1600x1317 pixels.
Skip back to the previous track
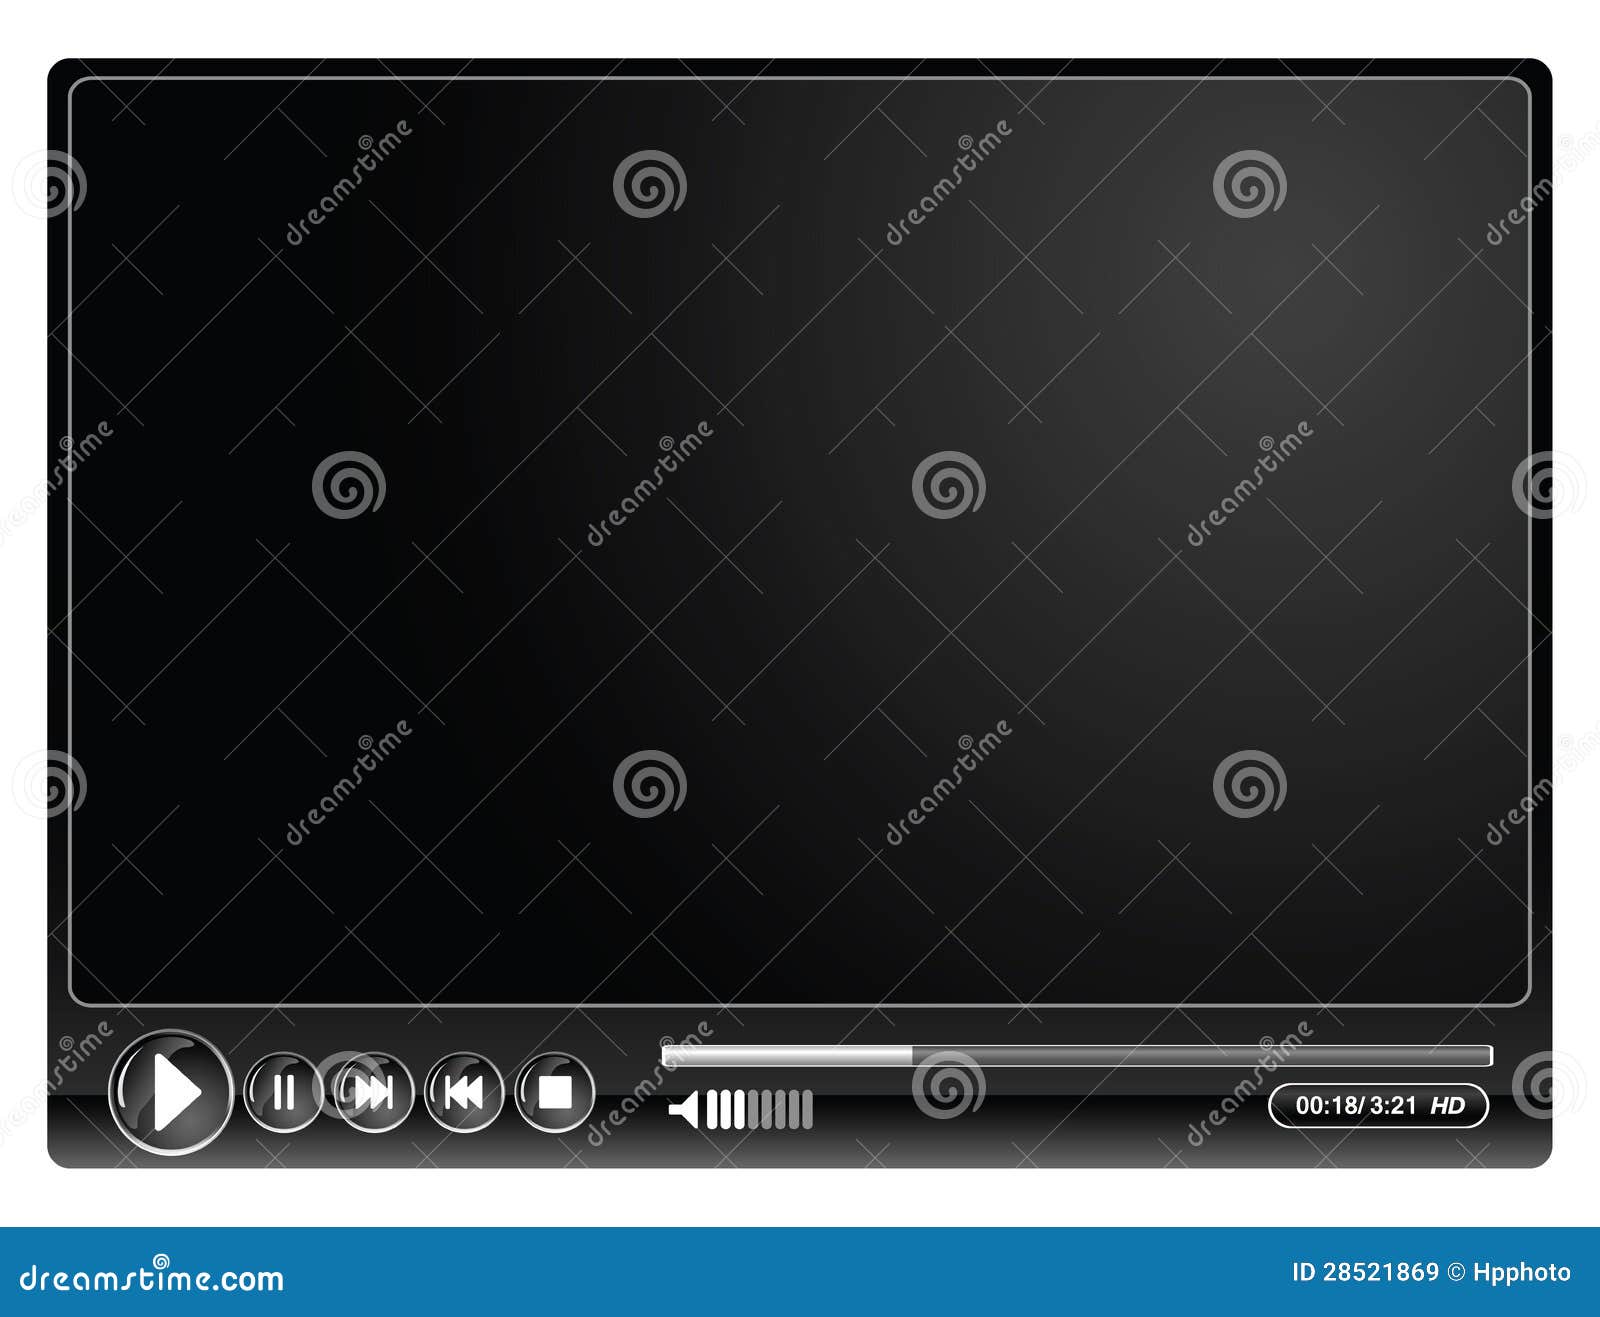(462, 1095)
